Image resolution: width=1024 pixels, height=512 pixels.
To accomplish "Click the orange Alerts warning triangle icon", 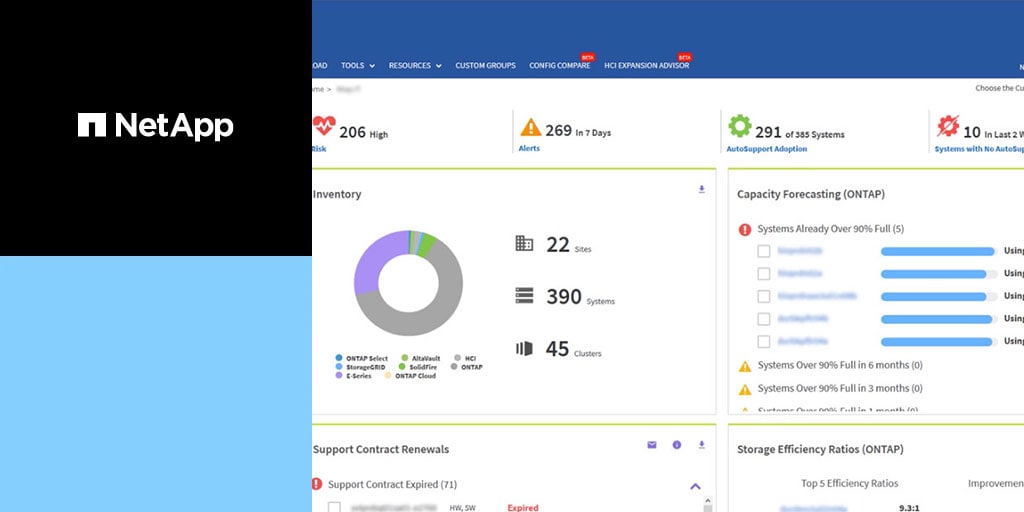I will click(530, 128).
